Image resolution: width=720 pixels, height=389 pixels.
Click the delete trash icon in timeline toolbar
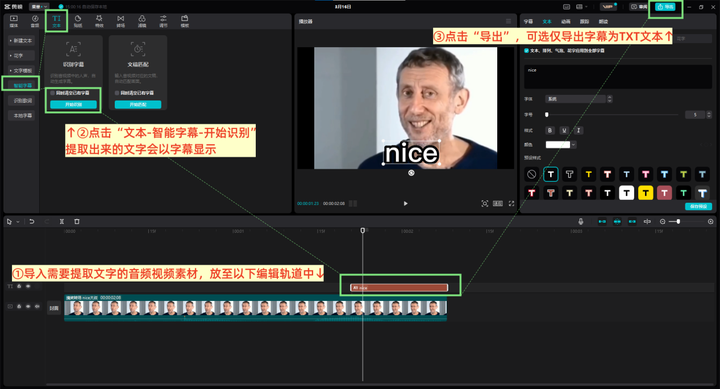[x=77, y=221]
